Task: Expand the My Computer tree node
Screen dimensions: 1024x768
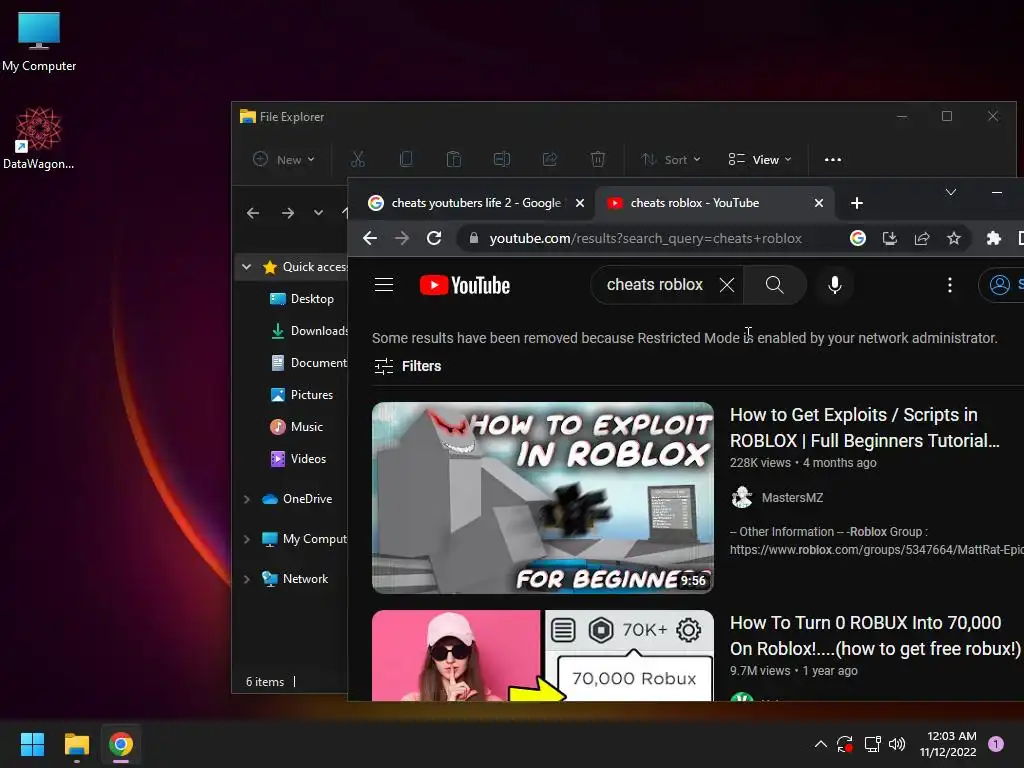Action: (246, 539)
